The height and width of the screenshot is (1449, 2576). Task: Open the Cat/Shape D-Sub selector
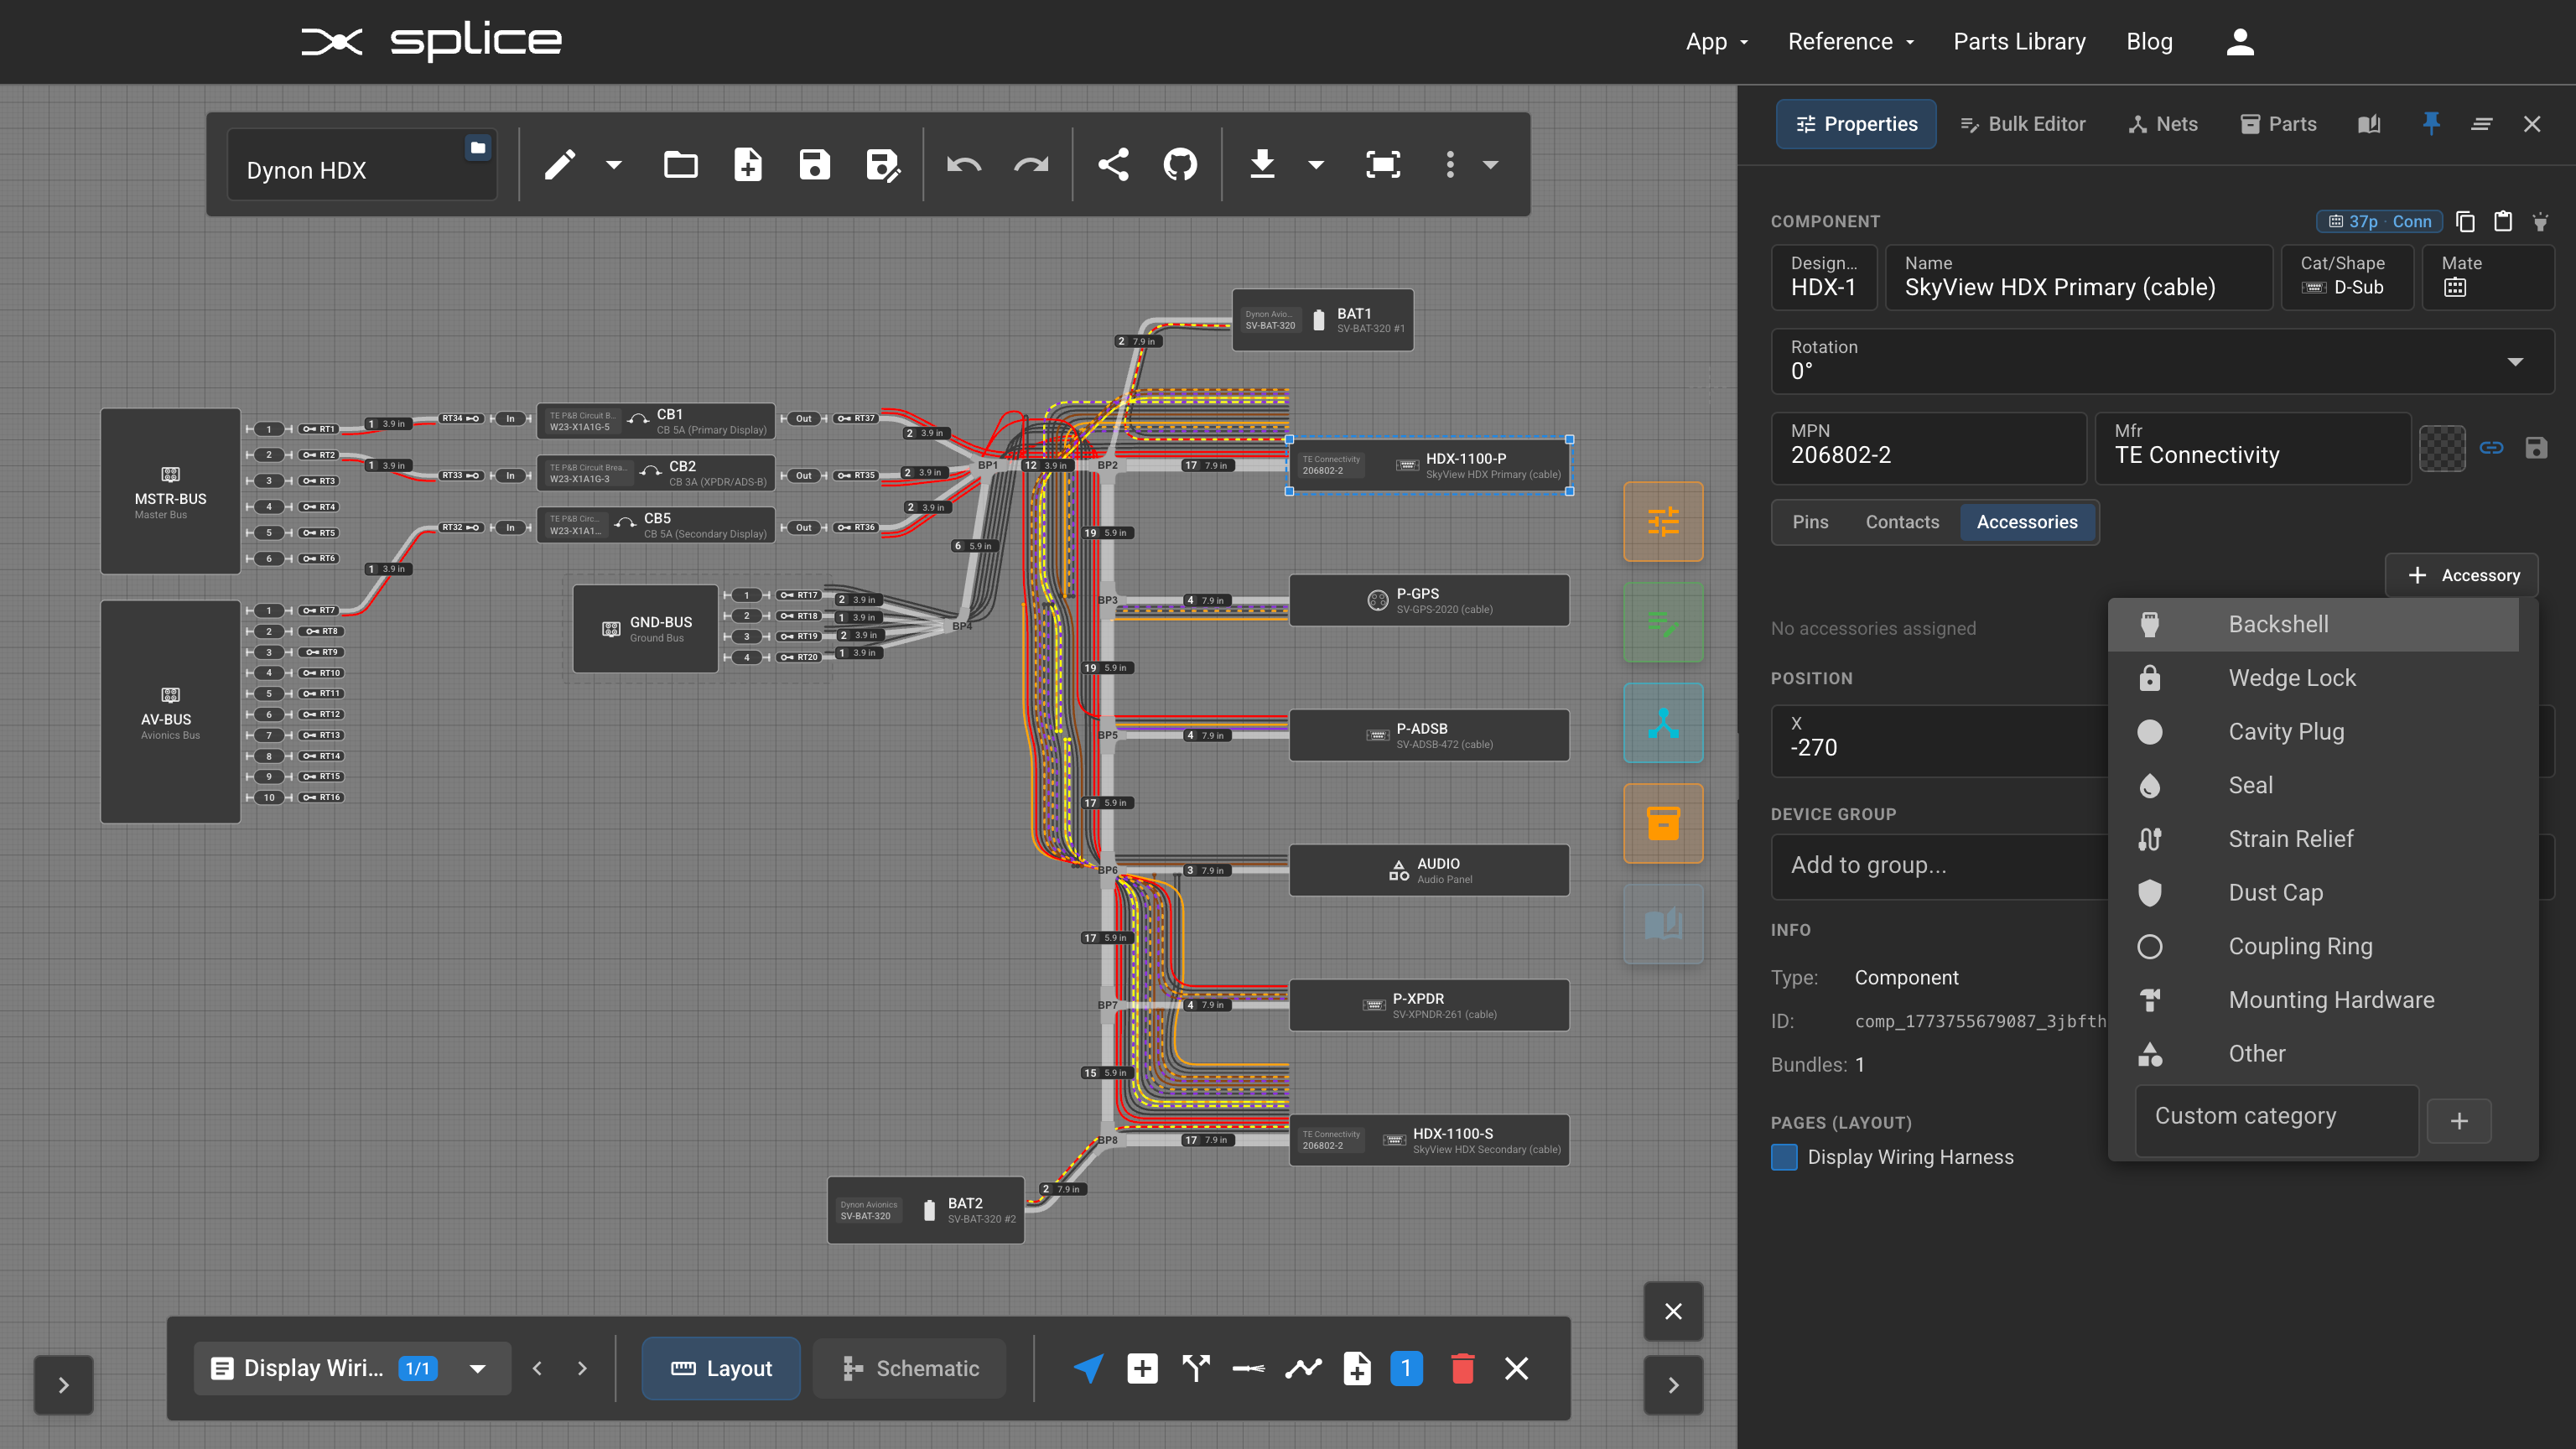[2346, 277]
